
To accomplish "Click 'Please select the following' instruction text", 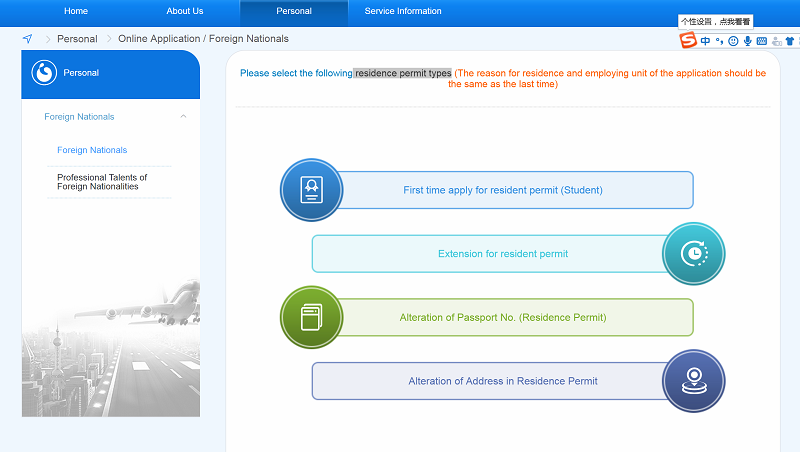I will (x=296, y=73).
